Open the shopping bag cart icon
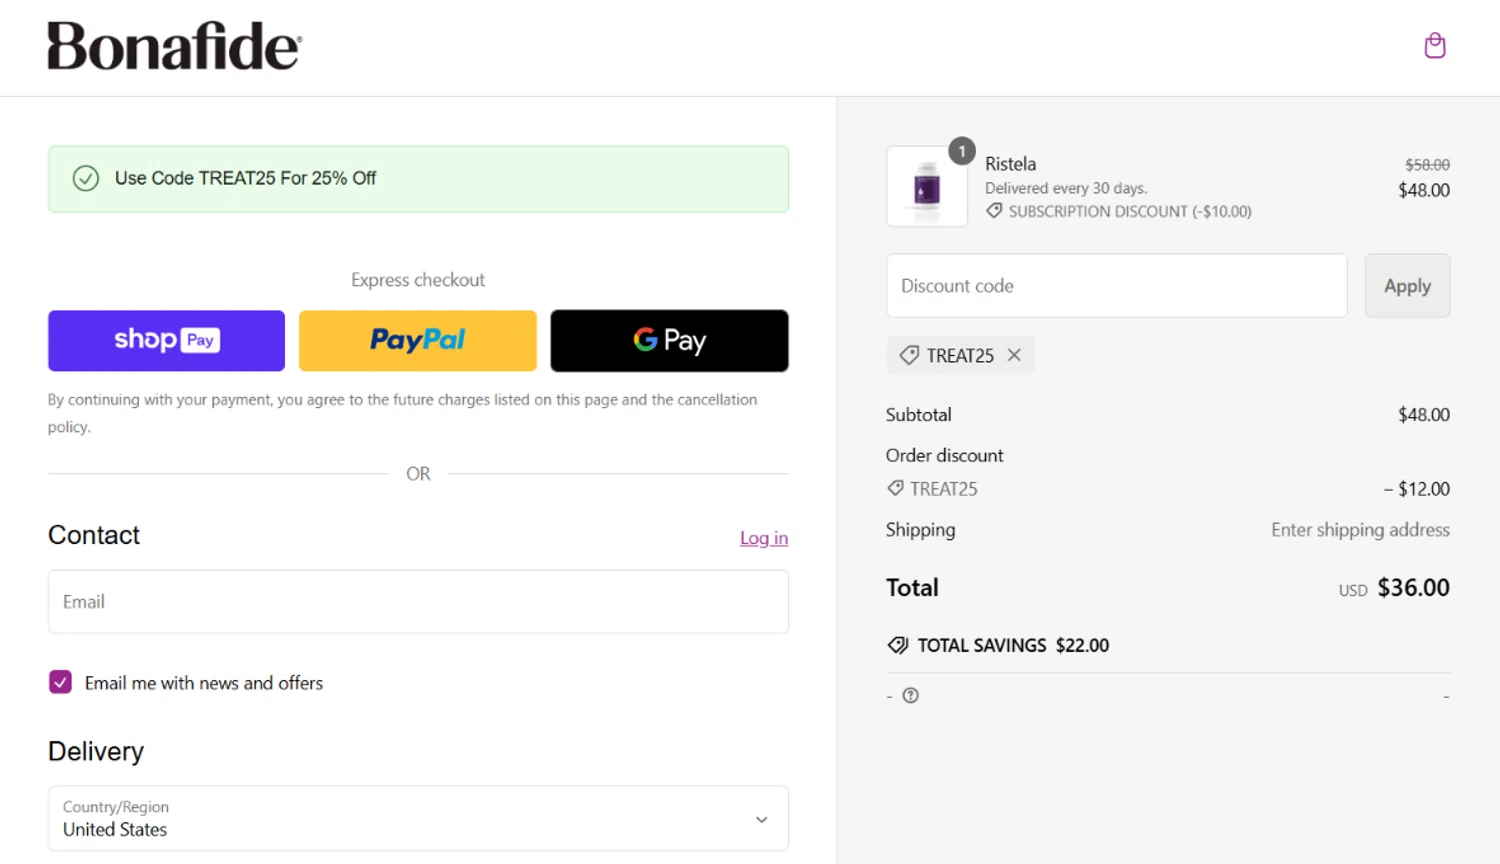 [1434, 46]
